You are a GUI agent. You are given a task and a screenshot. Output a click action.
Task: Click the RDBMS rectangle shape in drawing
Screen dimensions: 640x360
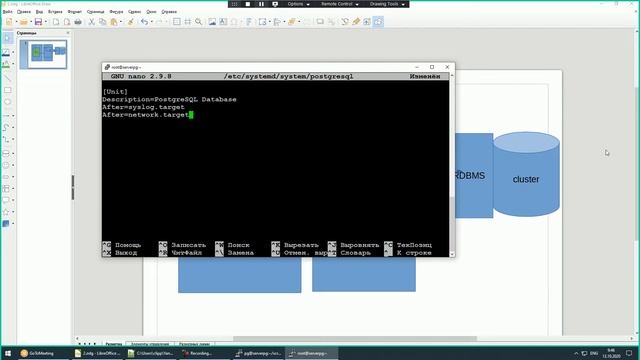pyautogui.click(x=474, y=176)
